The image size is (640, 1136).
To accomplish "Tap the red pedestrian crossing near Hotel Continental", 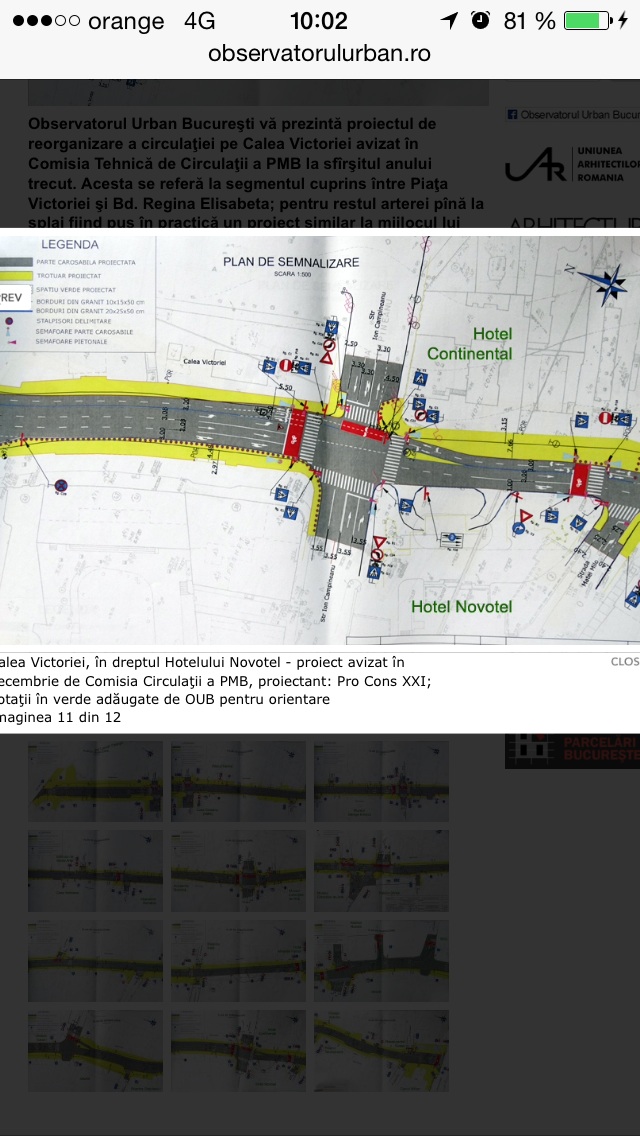I will [365, 429].
